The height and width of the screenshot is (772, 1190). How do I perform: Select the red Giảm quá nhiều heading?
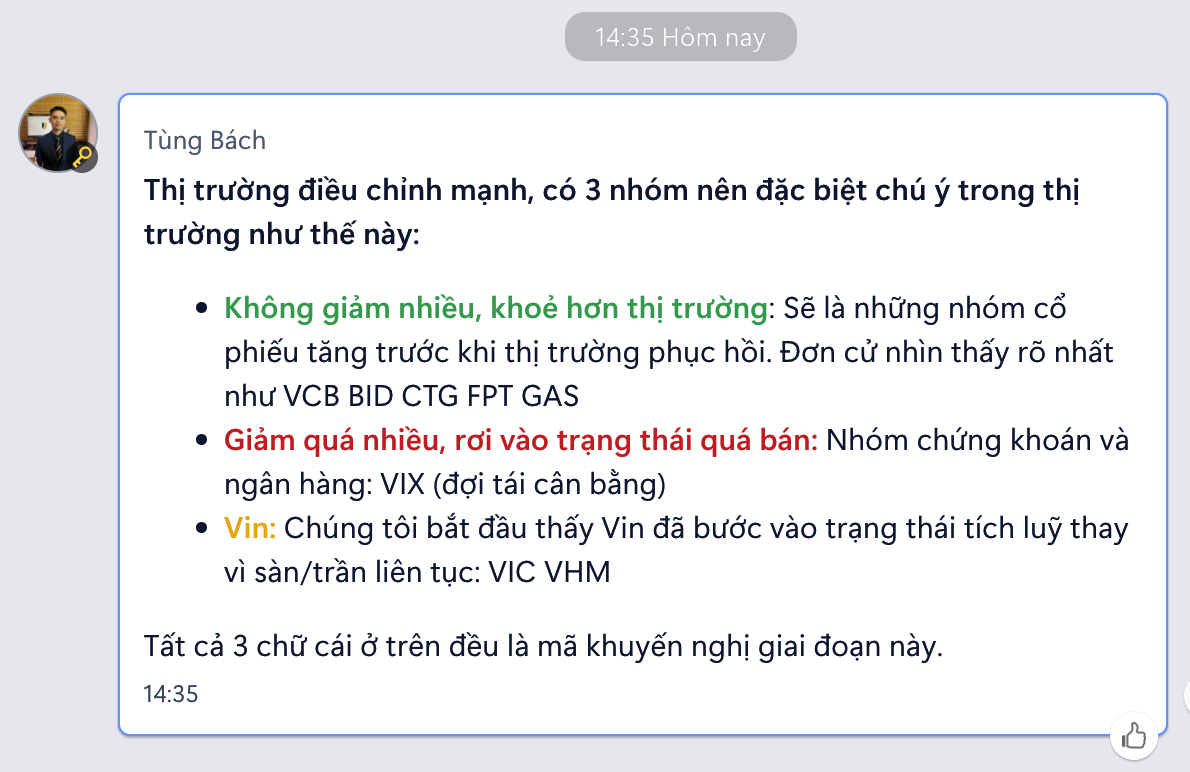[521, 440]
